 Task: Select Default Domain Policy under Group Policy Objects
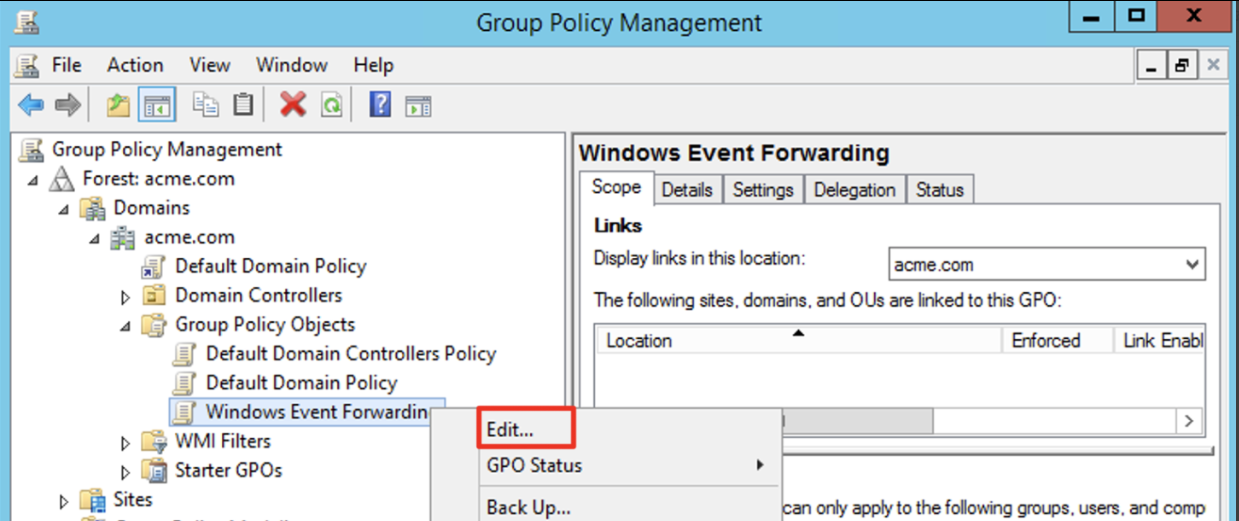click(301, 383)
